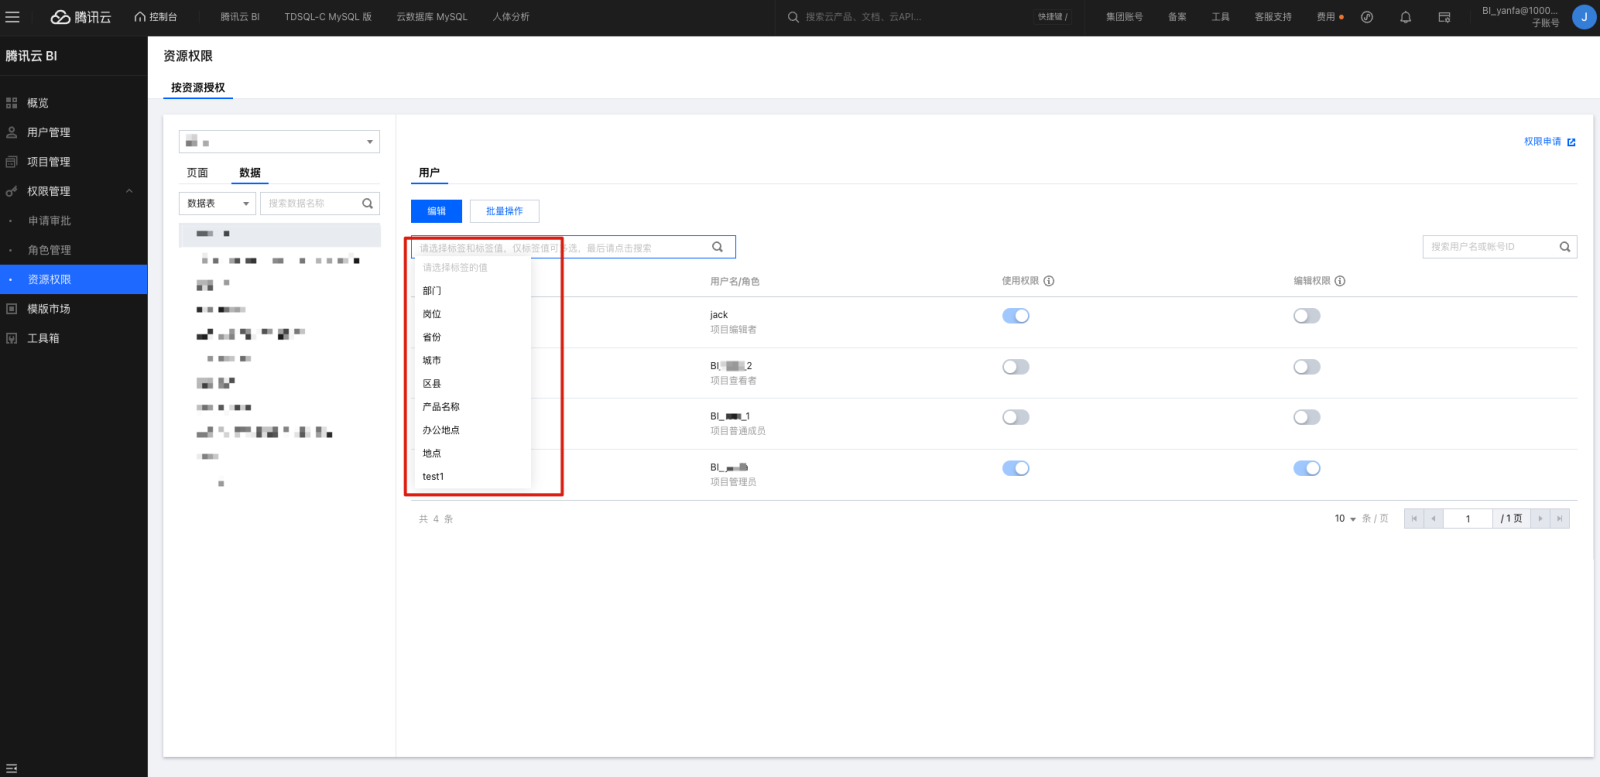Go to the 控制台 console home
Viewport: 1600px width, 777px height.
pos(156,17)
